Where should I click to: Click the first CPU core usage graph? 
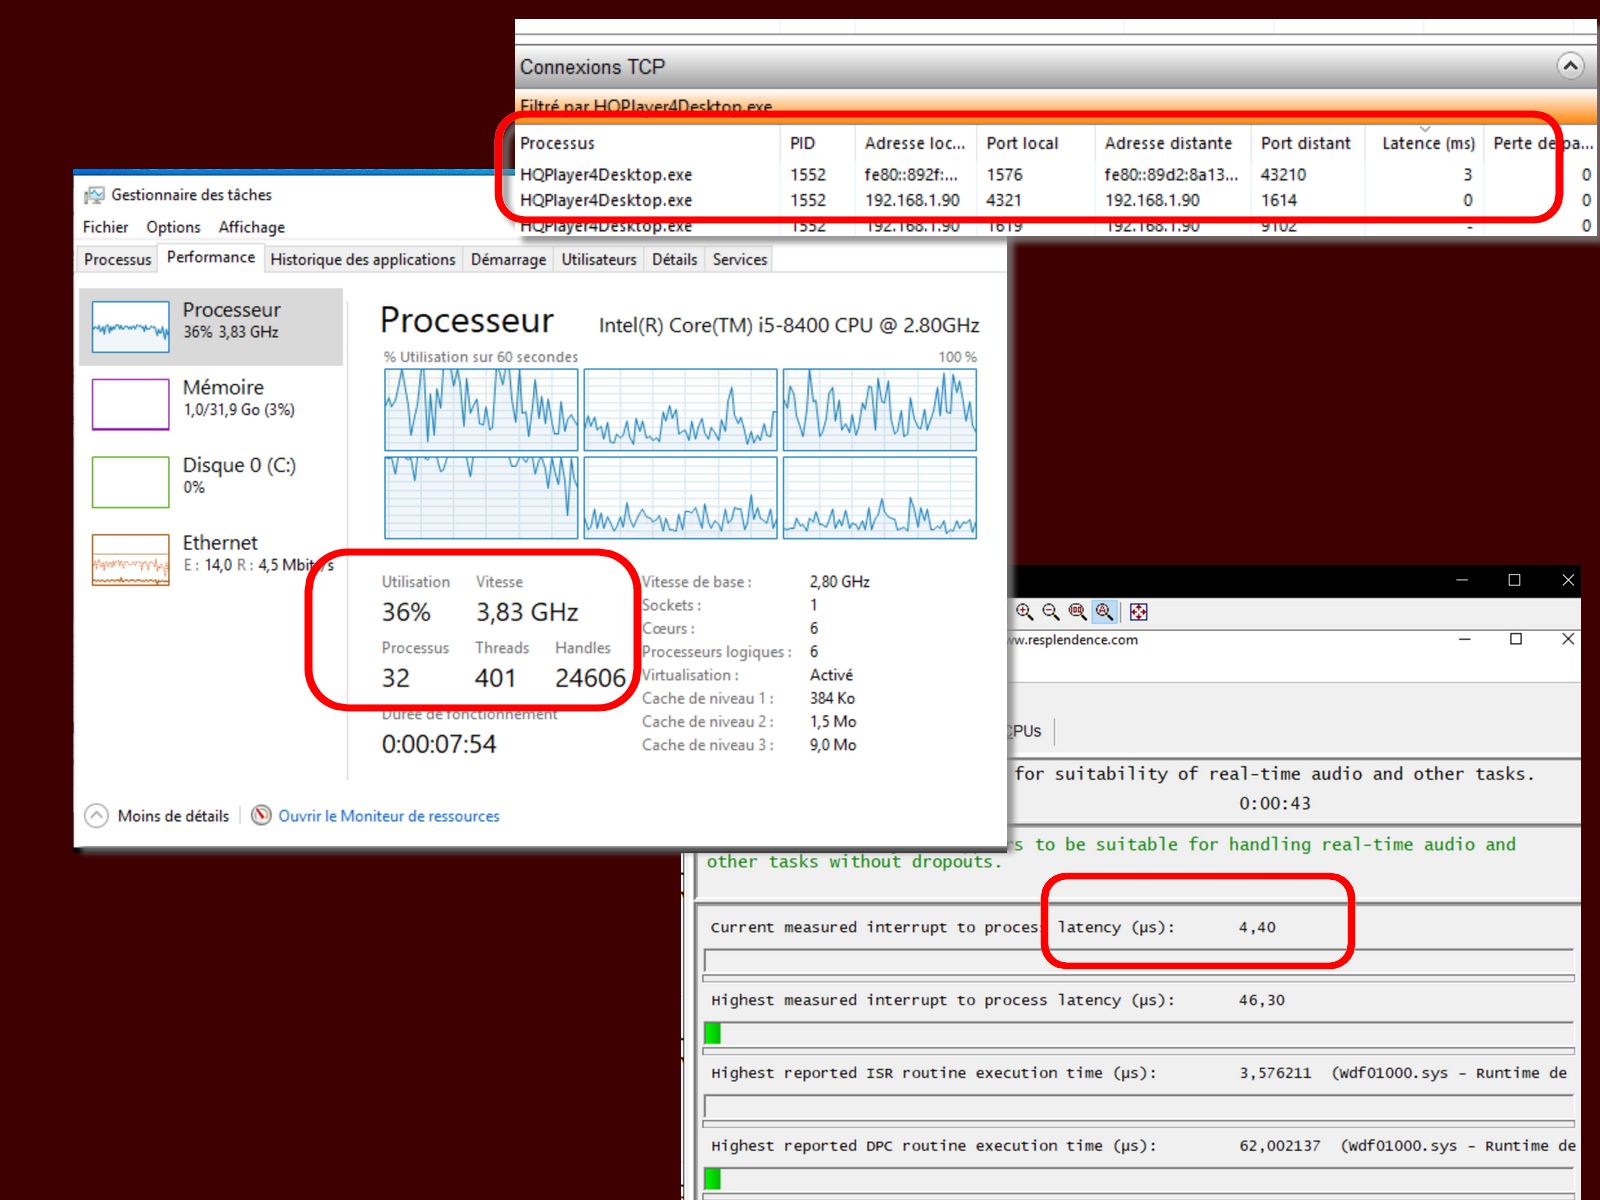pyautogui.click(x=481, y=410)
